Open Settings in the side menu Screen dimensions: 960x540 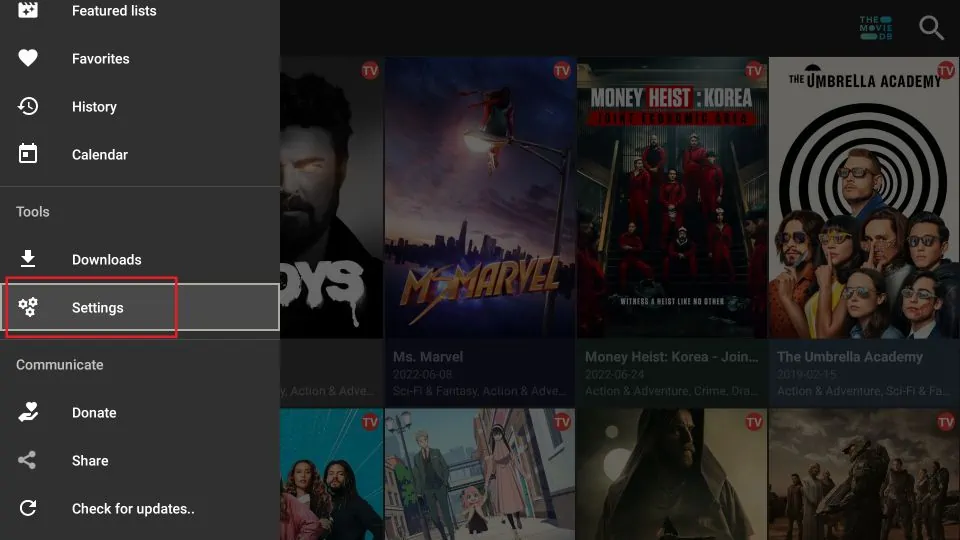click(x=140, y=307)
